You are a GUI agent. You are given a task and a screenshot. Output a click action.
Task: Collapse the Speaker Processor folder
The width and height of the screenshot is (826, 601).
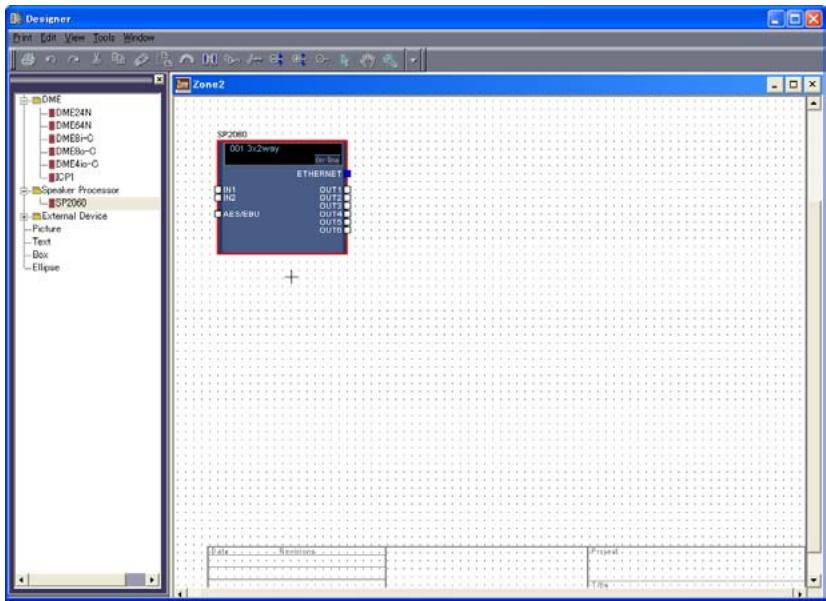click(24, 190)
